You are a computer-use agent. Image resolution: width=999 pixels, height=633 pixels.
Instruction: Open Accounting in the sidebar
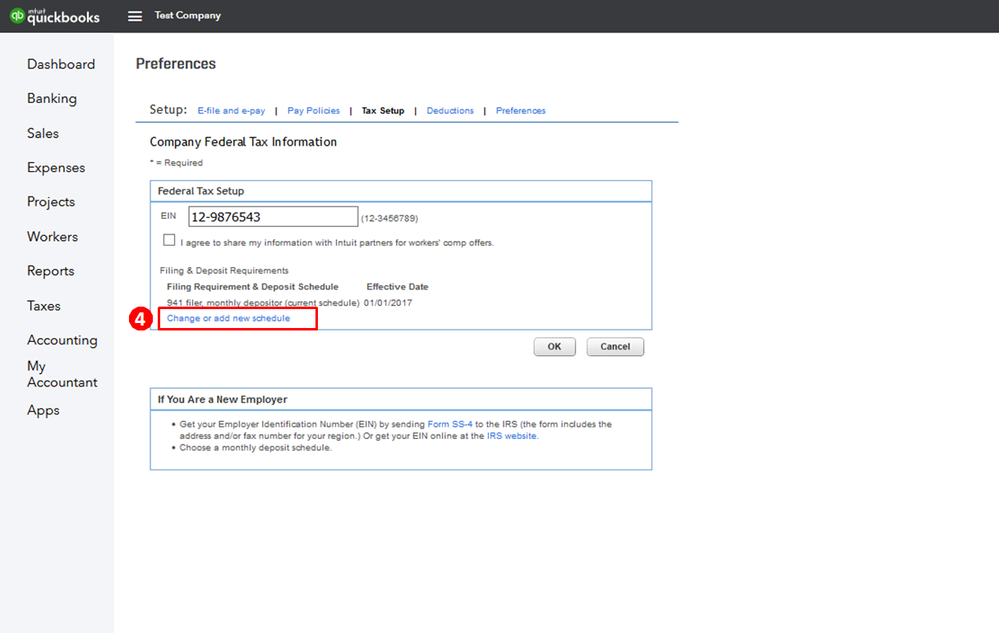(x=62, y=340)
